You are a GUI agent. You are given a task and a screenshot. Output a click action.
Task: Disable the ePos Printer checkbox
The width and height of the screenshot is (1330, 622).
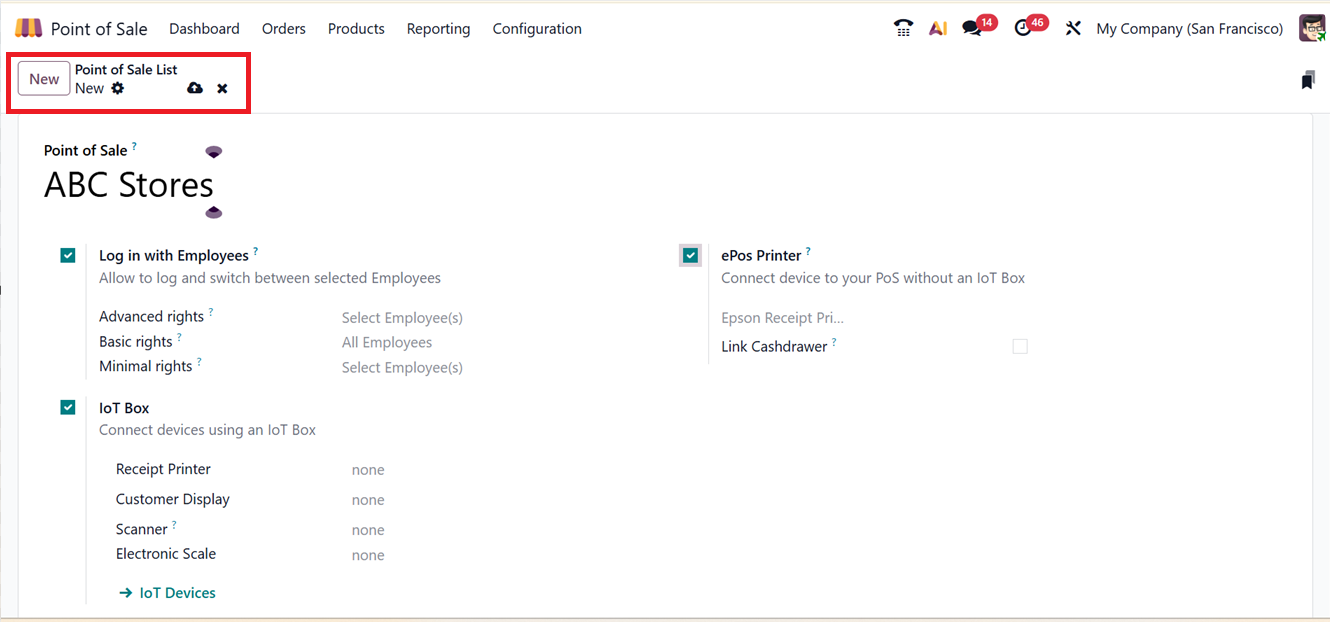pyautogui.click(x=690, y=256)
